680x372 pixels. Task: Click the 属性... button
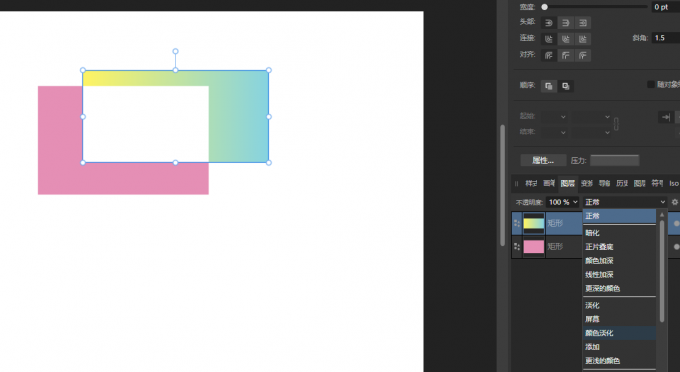(543, 160)
